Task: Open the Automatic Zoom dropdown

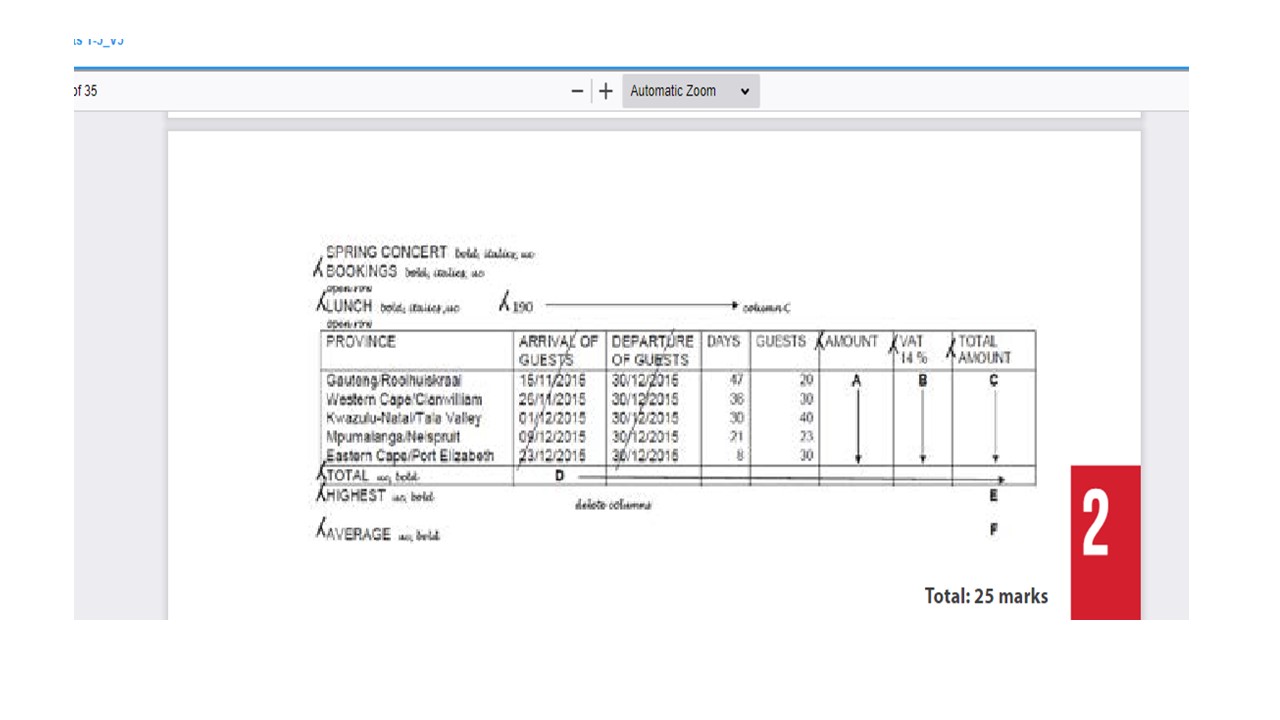Action: point(690,91)
